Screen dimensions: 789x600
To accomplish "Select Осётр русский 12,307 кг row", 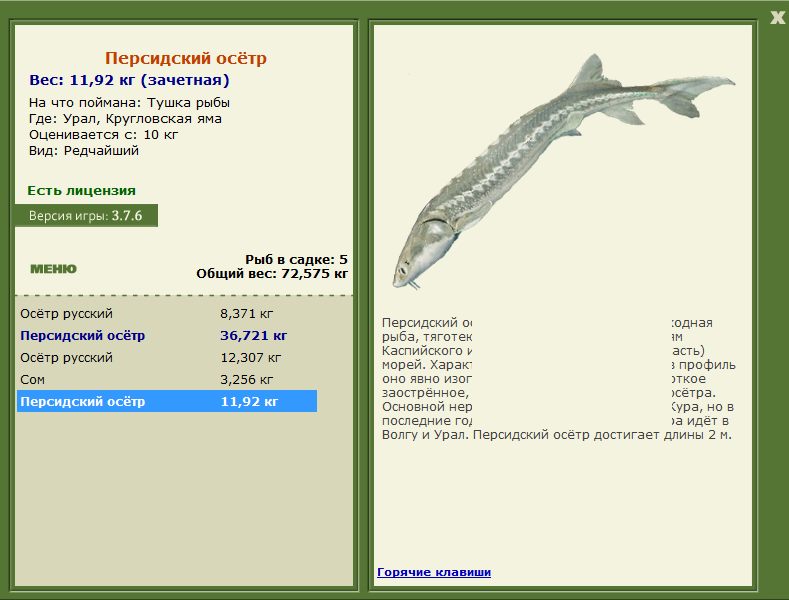I will pyautogui.click(x=167, y=358).
